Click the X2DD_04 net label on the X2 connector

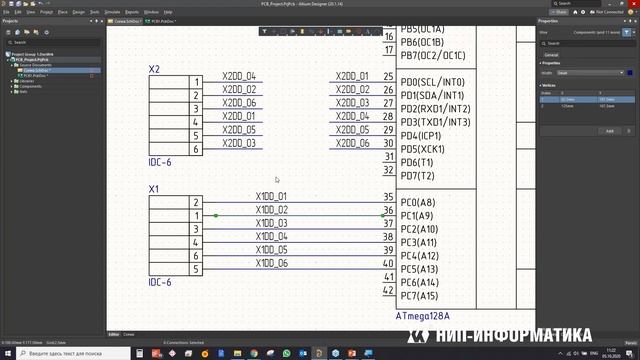pos(239,76)
